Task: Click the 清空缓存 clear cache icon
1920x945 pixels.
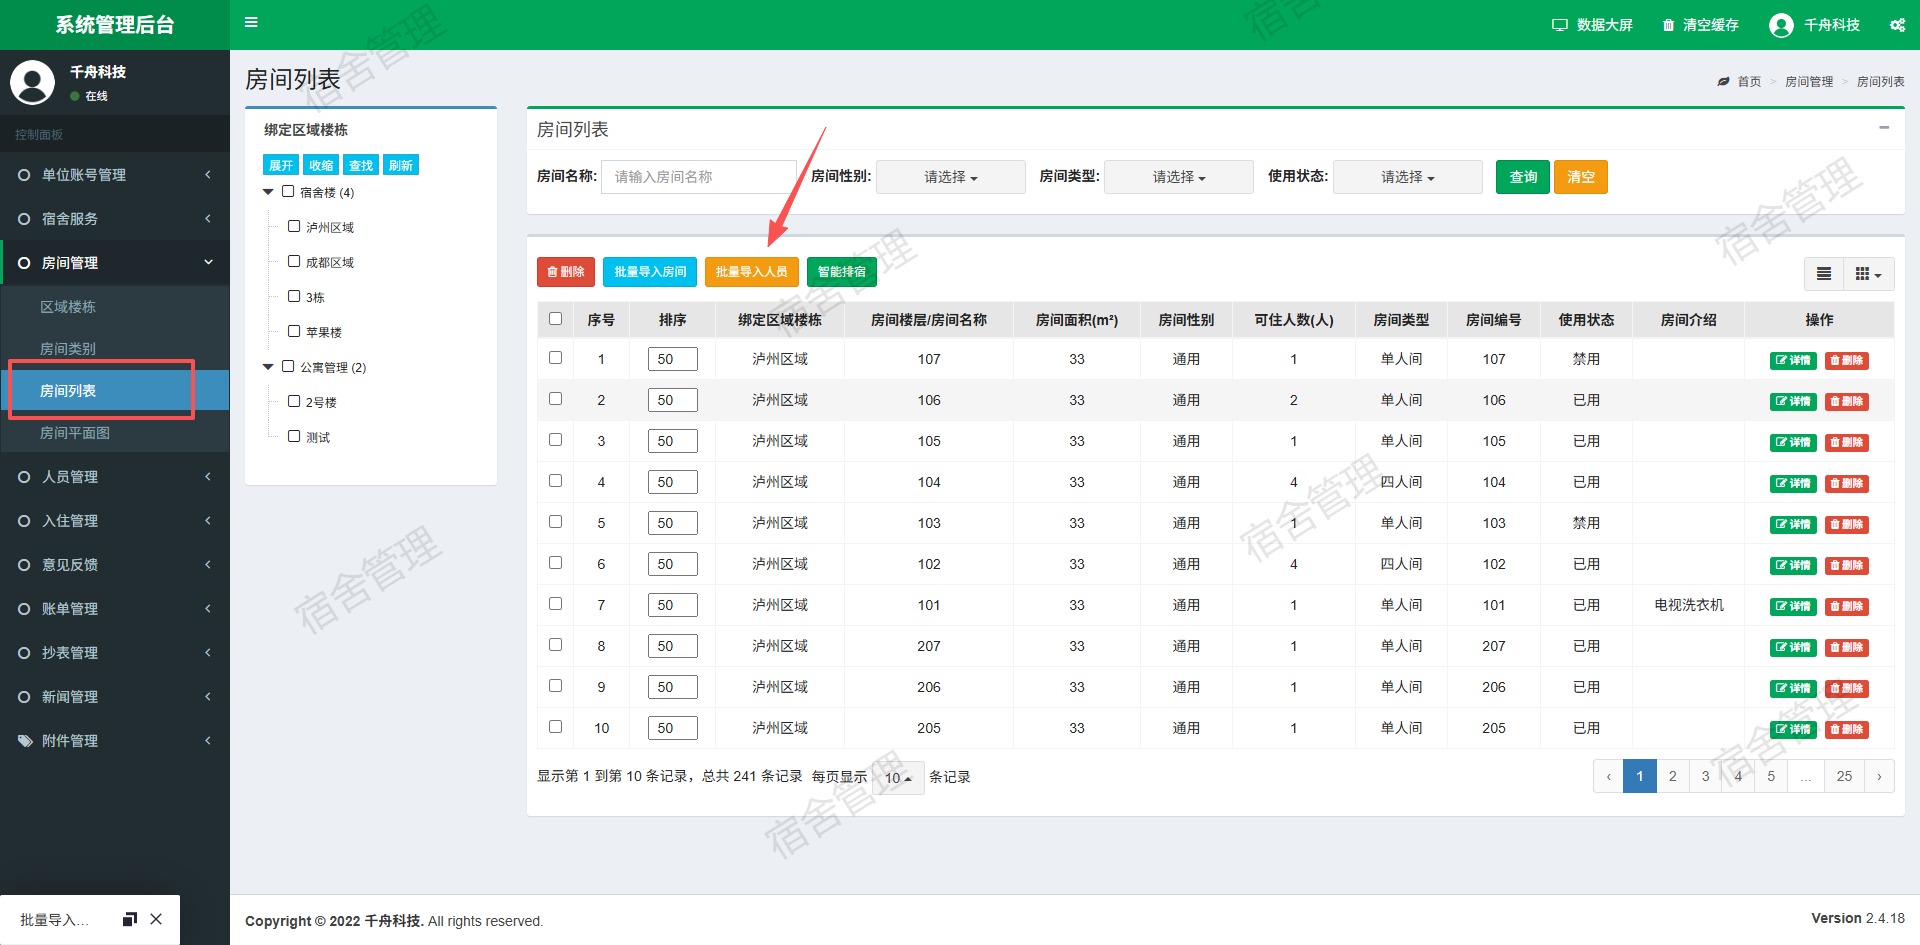Action: (1668, 25)
